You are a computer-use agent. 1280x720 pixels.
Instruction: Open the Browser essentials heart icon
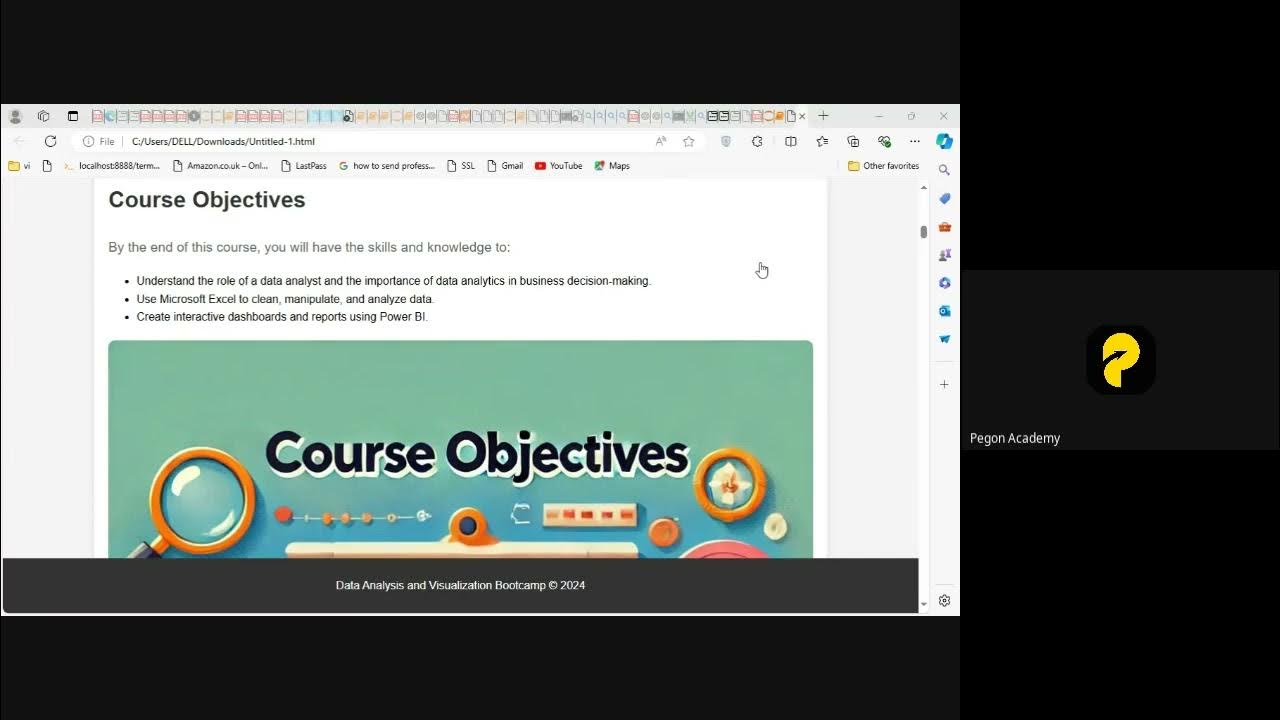(x=884, y=141)
